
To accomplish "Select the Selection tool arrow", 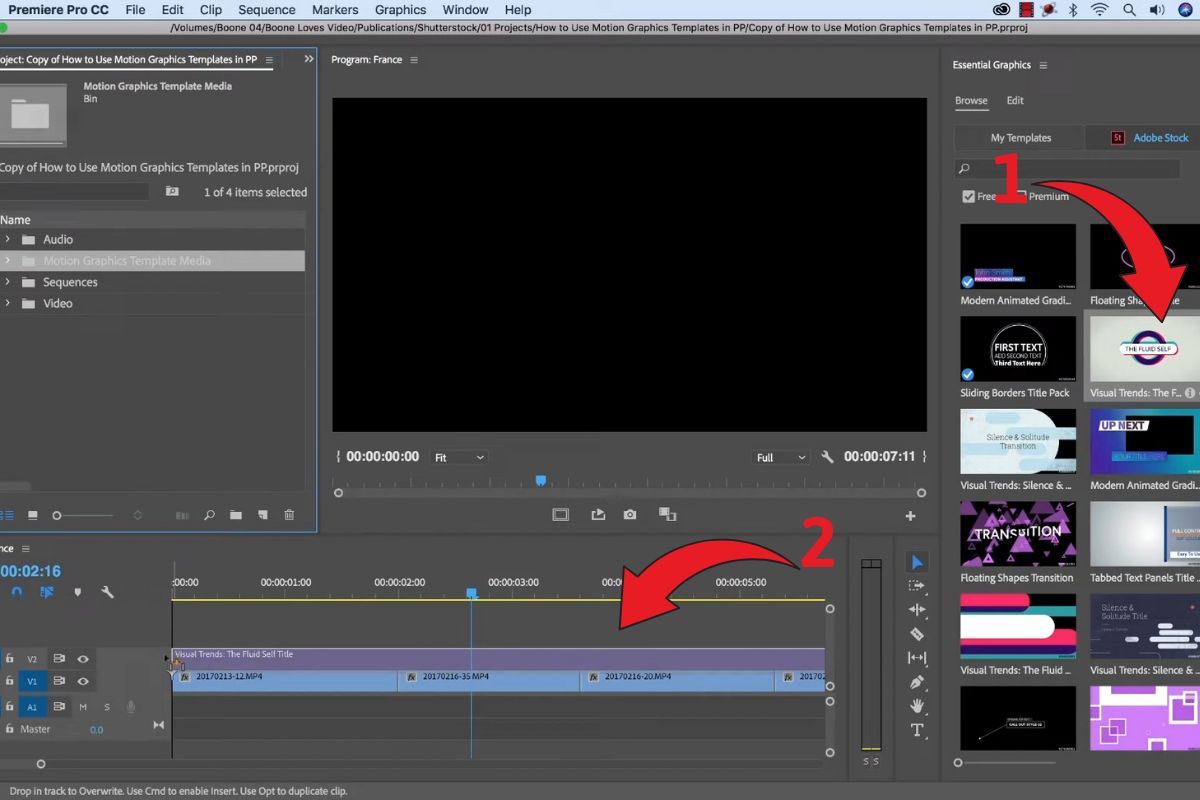I will 917,562.
